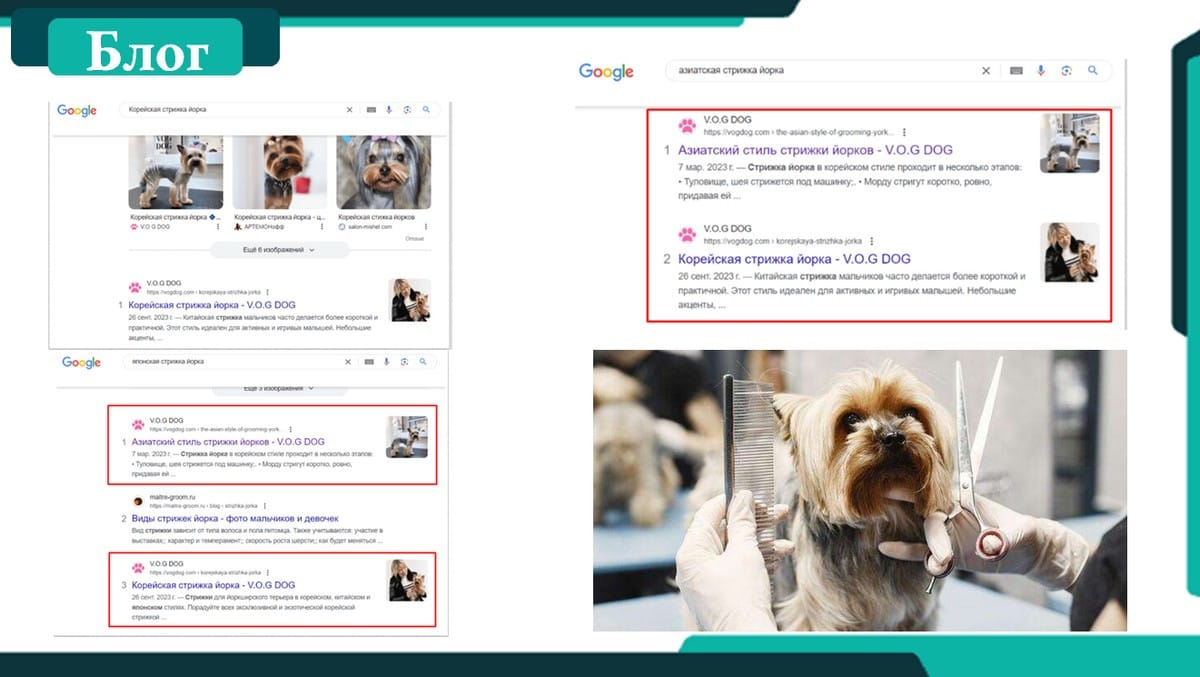Open the three-dot menu next to the maitre-groom.ru URL
The height and width of the screenshot is (677, 1200).
(x=265, y=506)
